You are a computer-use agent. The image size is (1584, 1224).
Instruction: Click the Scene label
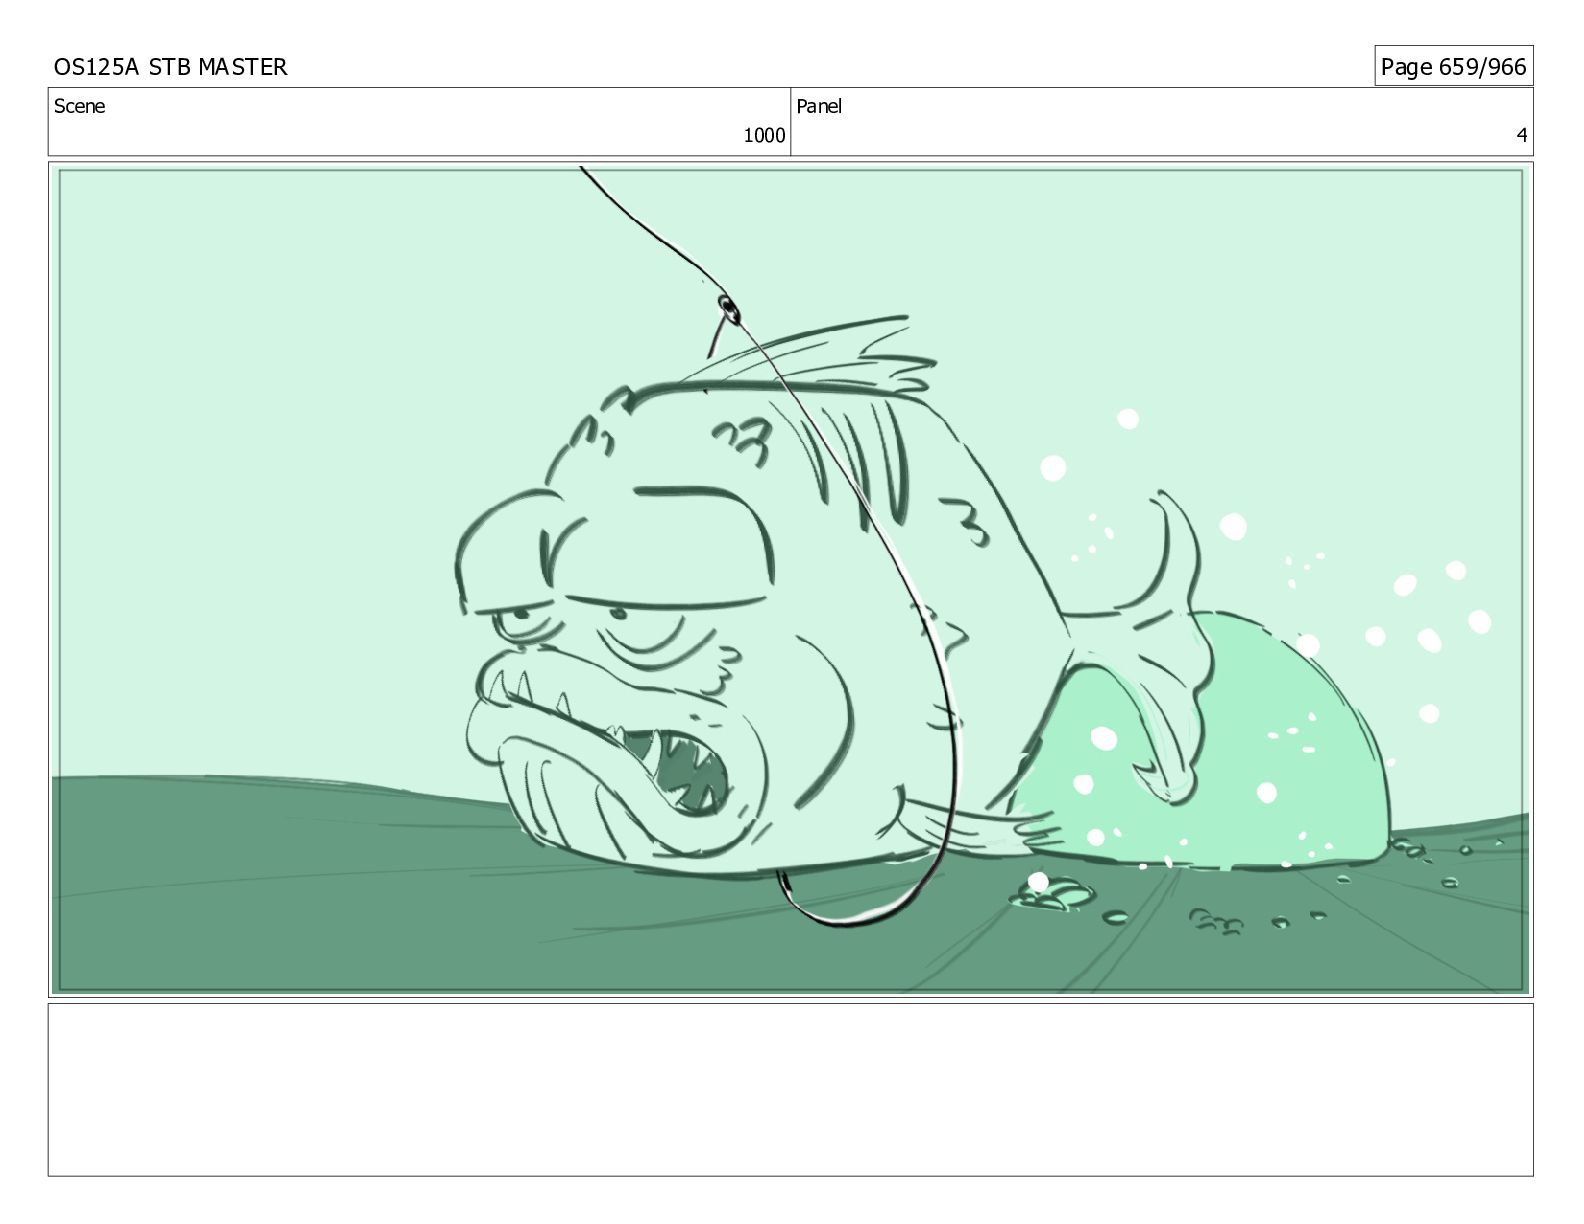(x=79, y=106)
